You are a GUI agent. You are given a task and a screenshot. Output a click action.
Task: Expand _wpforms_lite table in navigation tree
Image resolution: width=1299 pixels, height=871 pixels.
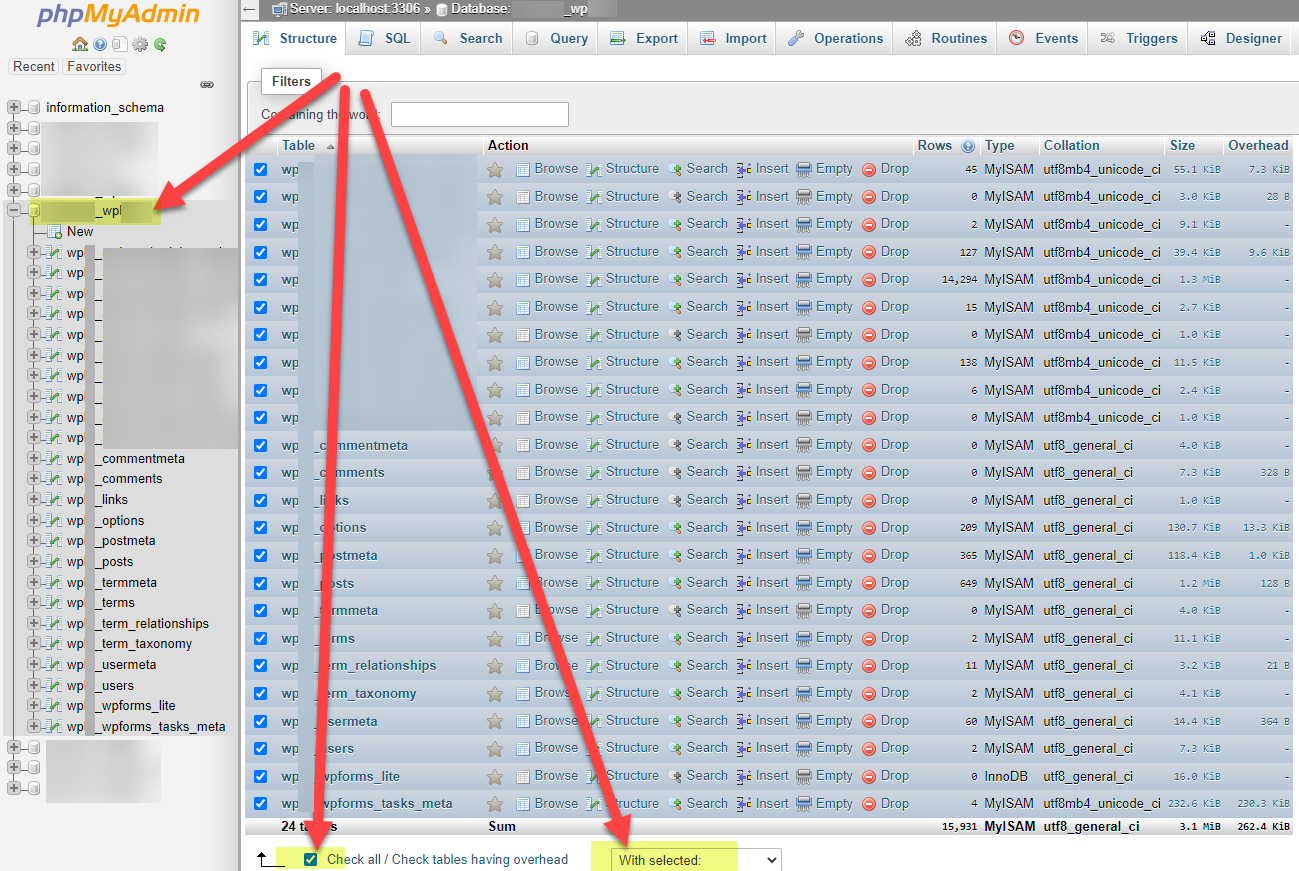coord(35,706)
